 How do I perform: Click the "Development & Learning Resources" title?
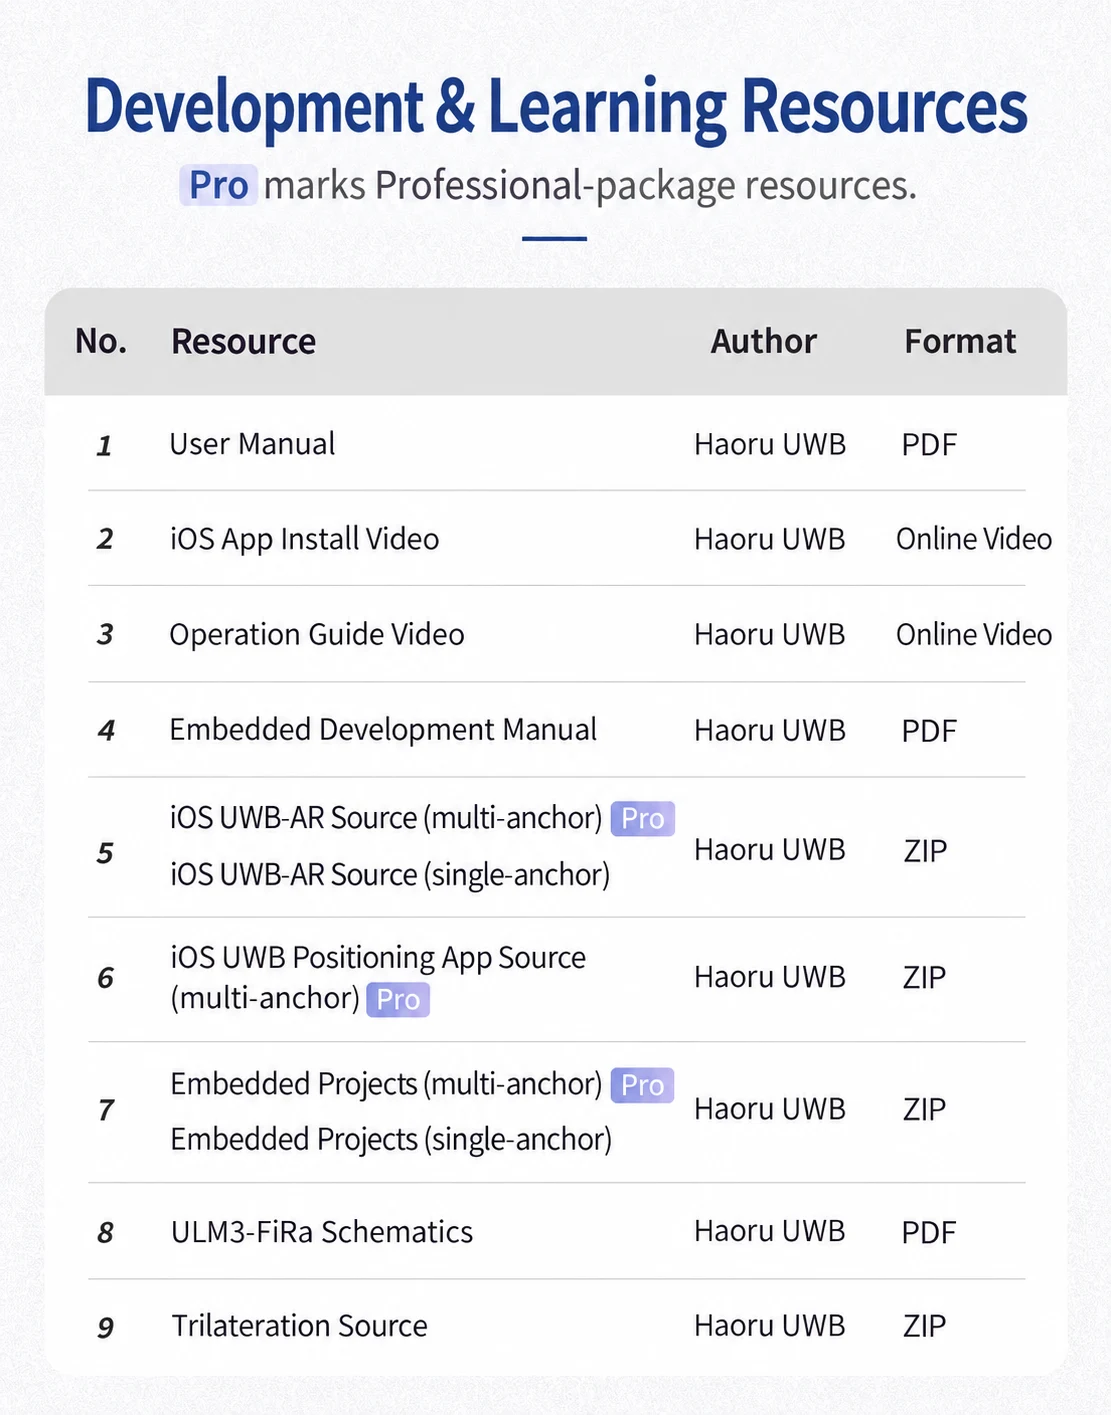pyautogui.click(x=556, y=108)
